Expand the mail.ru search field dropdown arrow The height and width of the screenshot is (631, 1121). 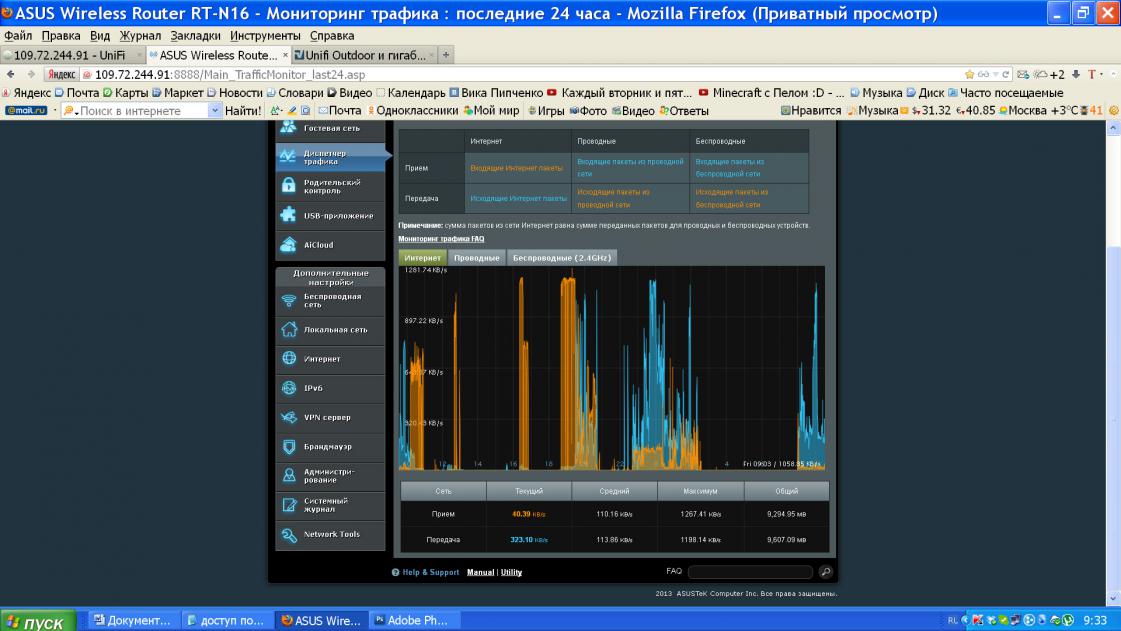pos(215,111)
